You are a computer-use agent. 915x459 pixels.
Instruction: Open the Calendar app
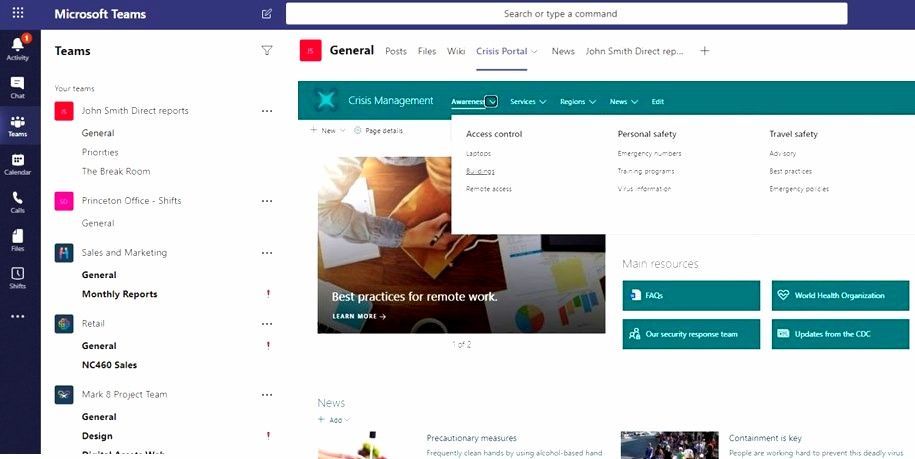tap(18, 164)
